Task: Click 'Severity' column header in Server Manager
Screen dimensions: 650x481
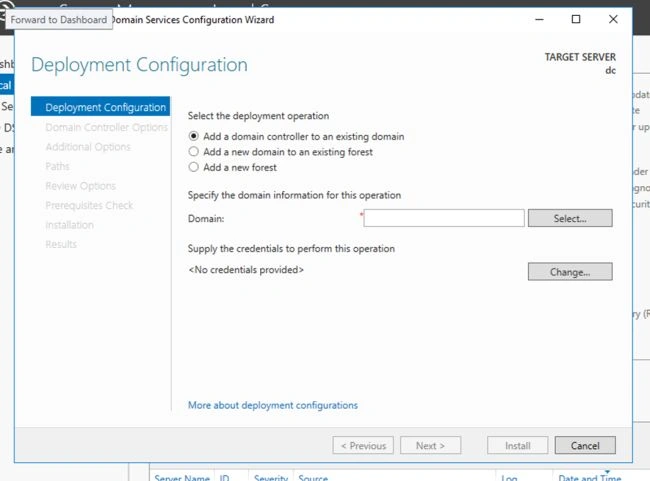Action: pyautogui.click(x=271, y=478)
